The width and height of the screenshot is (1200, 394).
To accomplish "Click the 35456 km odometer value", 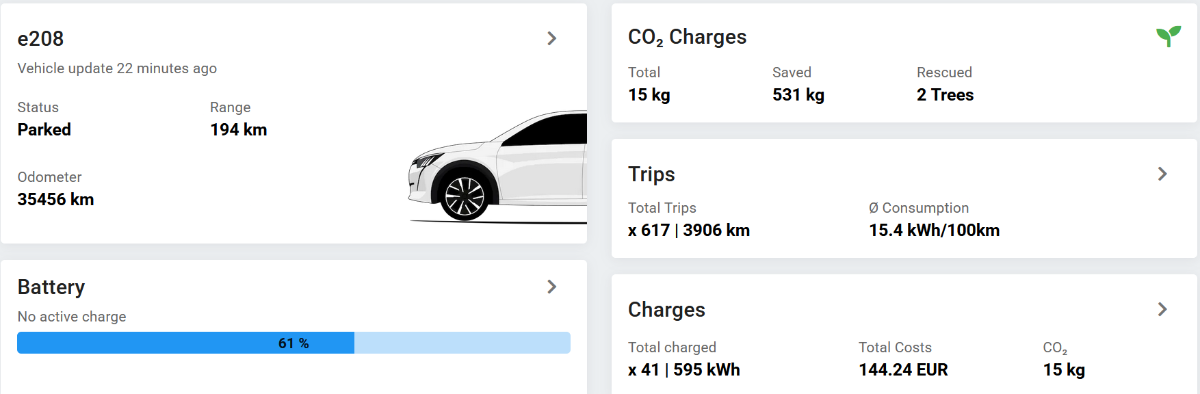I will coord(56,199).
